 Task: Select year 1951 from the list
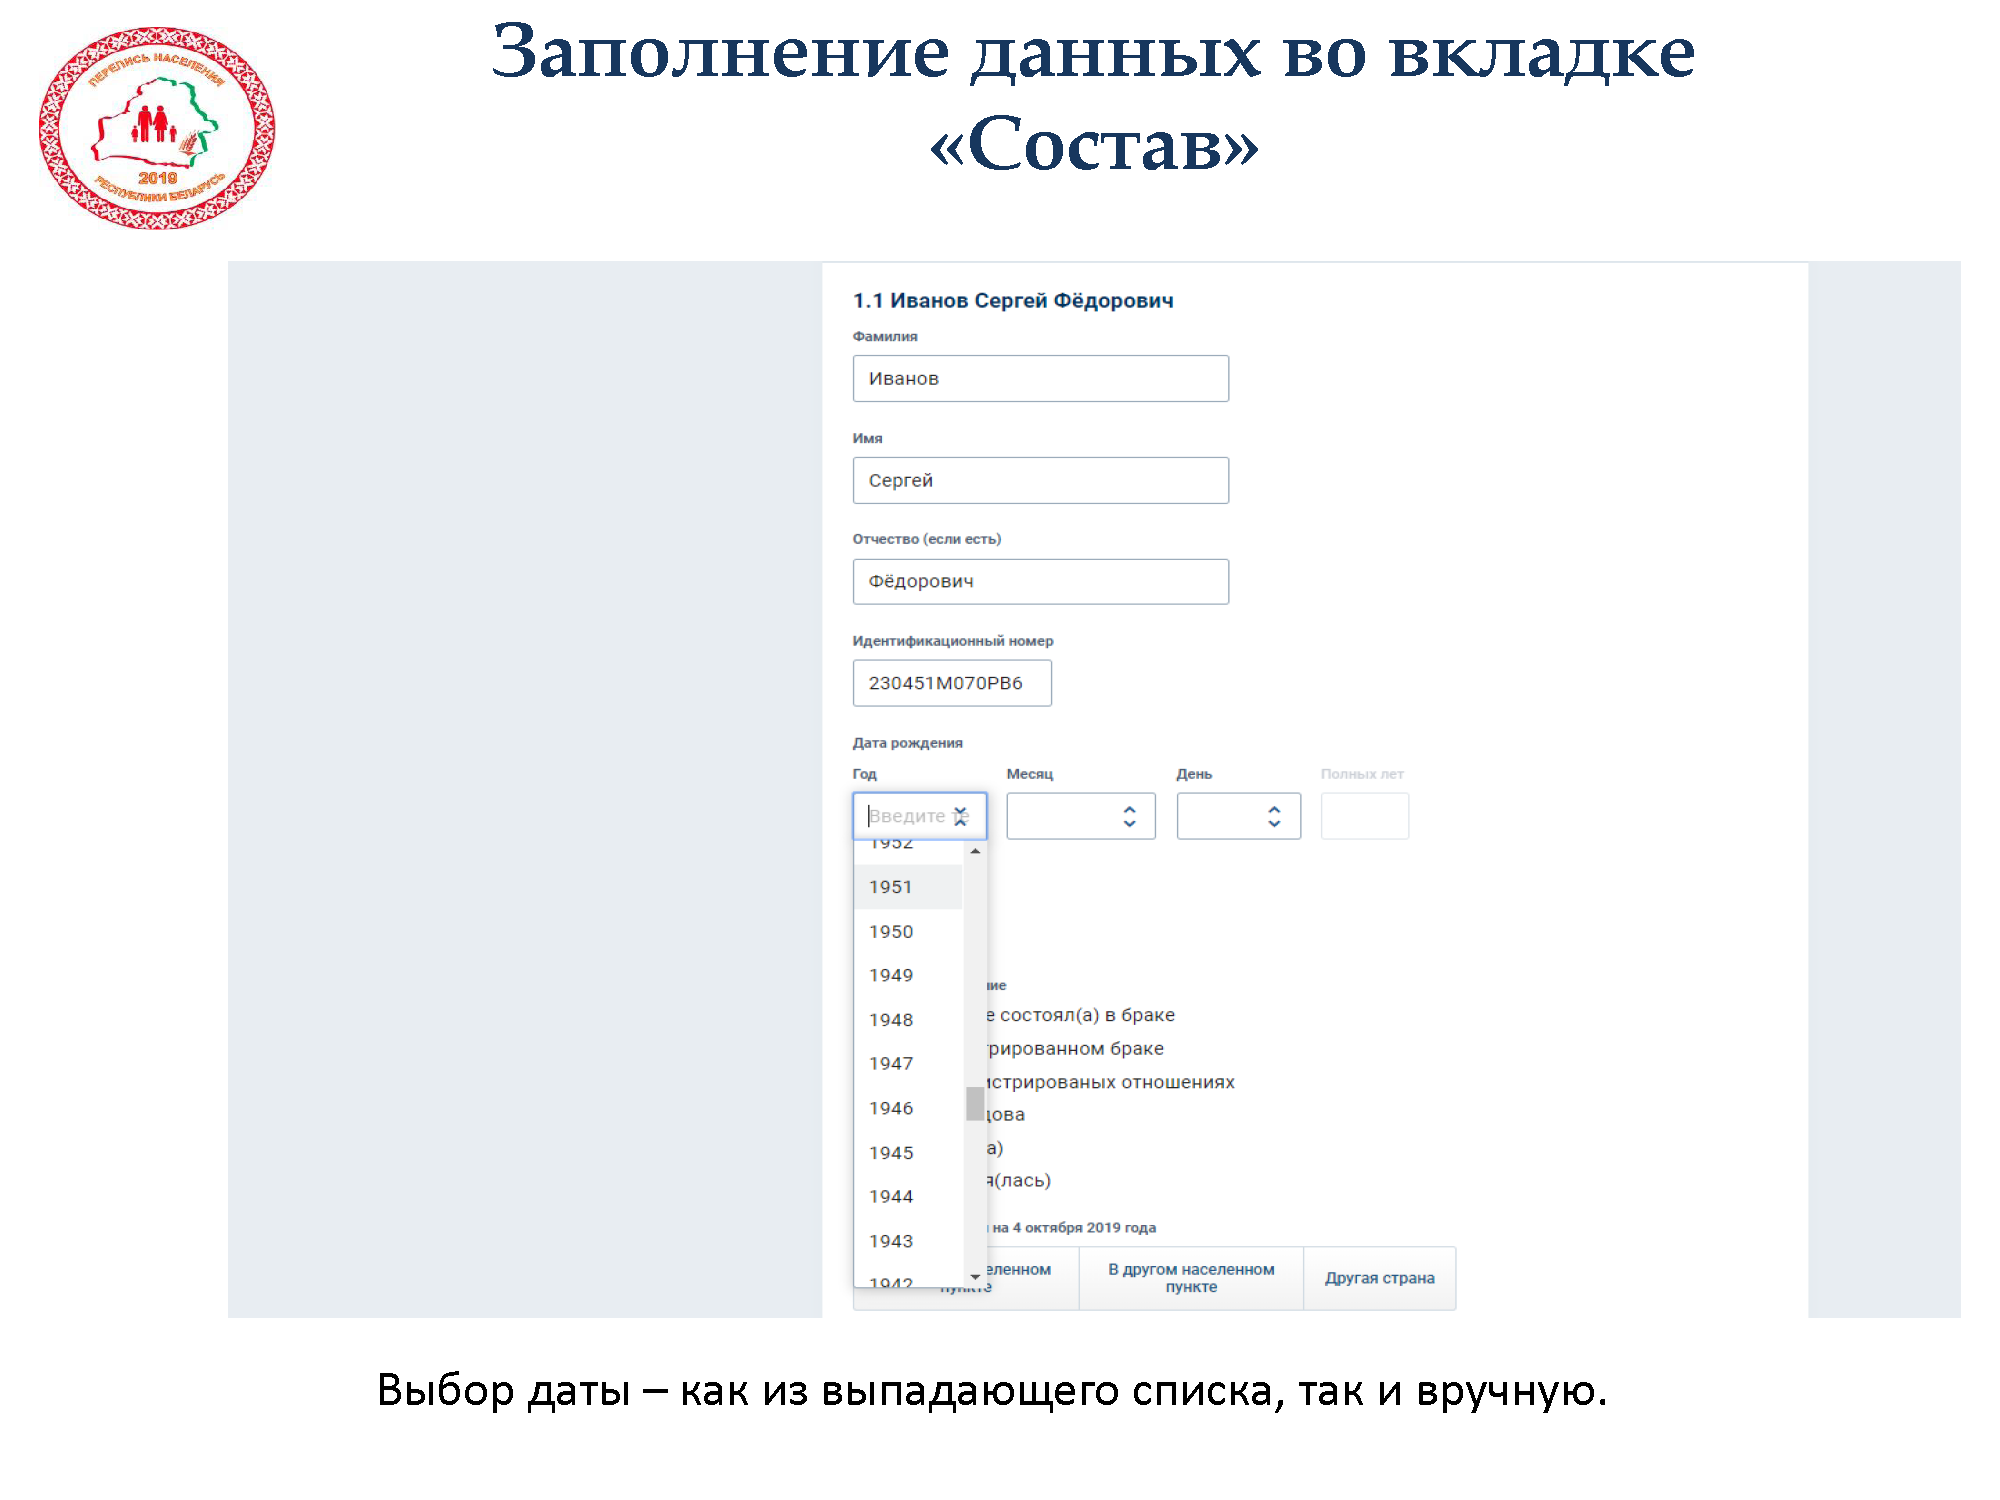tap(908, 887)
